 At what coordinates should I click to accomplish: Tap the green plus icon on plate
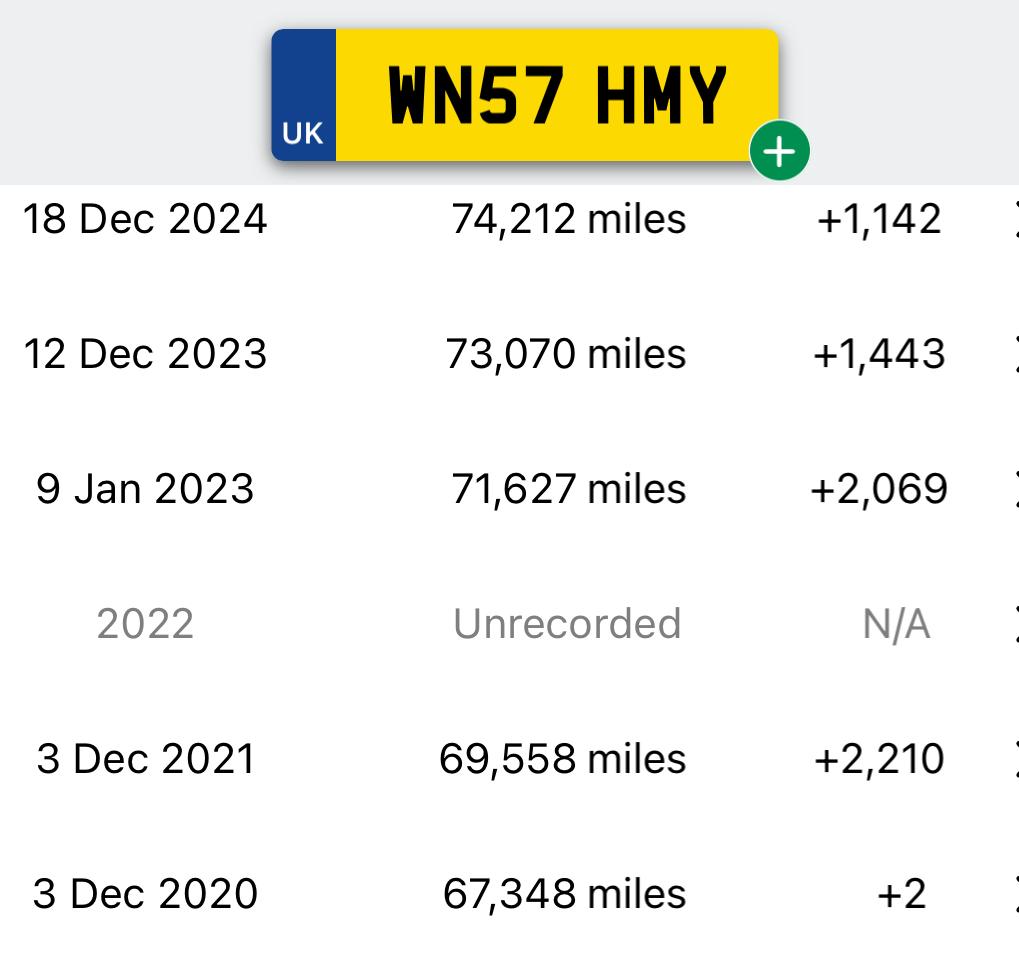[x=779, y=151]
